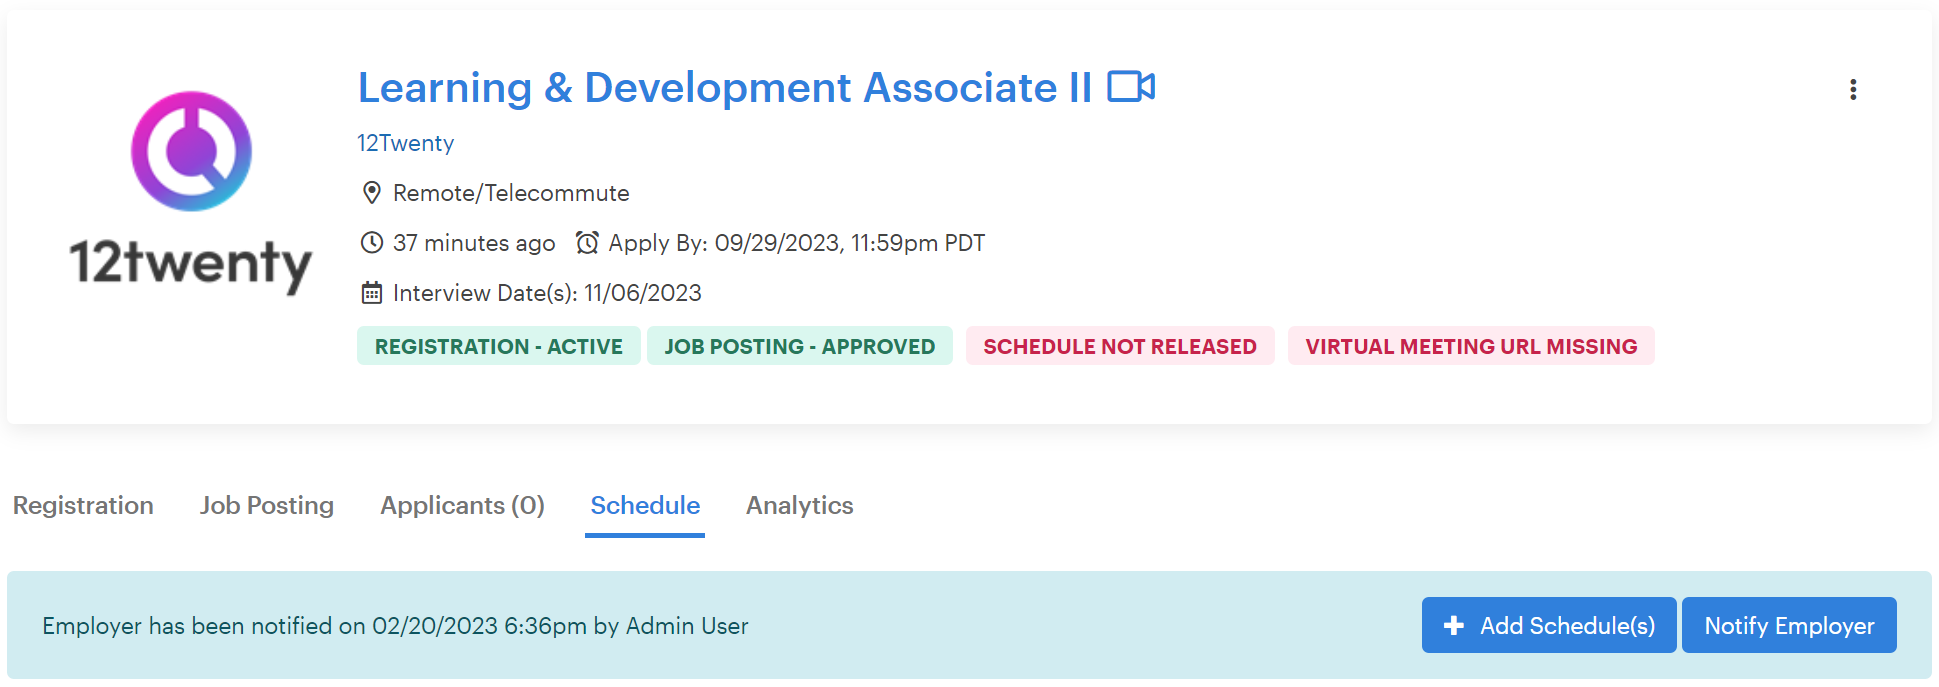Click the clock icon beside 37 minutes ago
This screenshot has height=687, width=1939.
[372, 243]
